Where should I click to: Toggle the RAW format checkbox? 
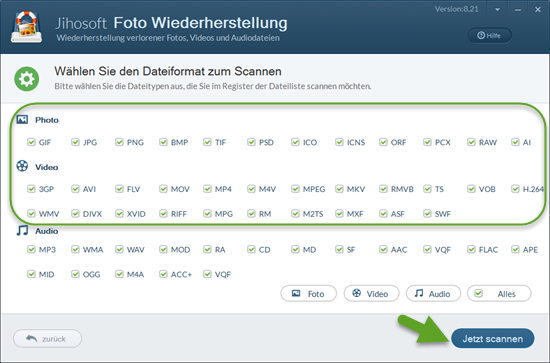coord(471,142)
